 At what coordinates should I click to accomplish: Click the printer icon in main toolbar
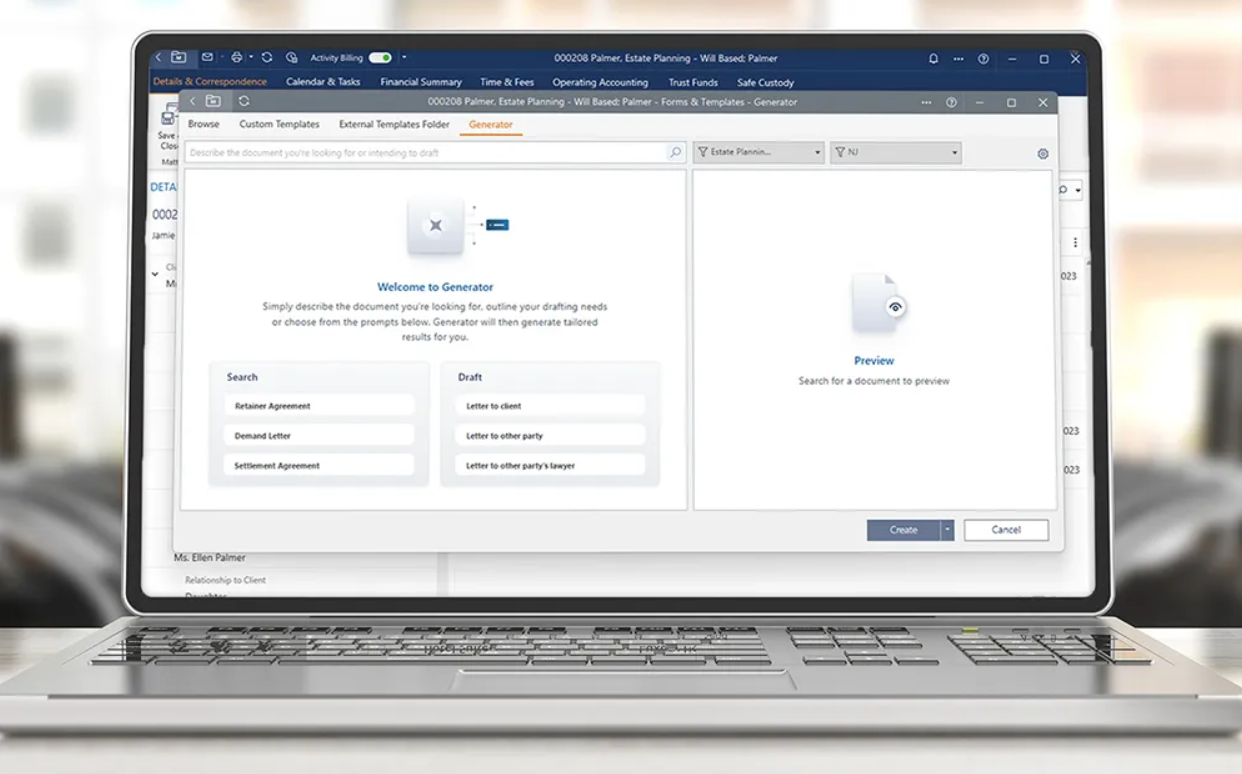tap(237, 58)
